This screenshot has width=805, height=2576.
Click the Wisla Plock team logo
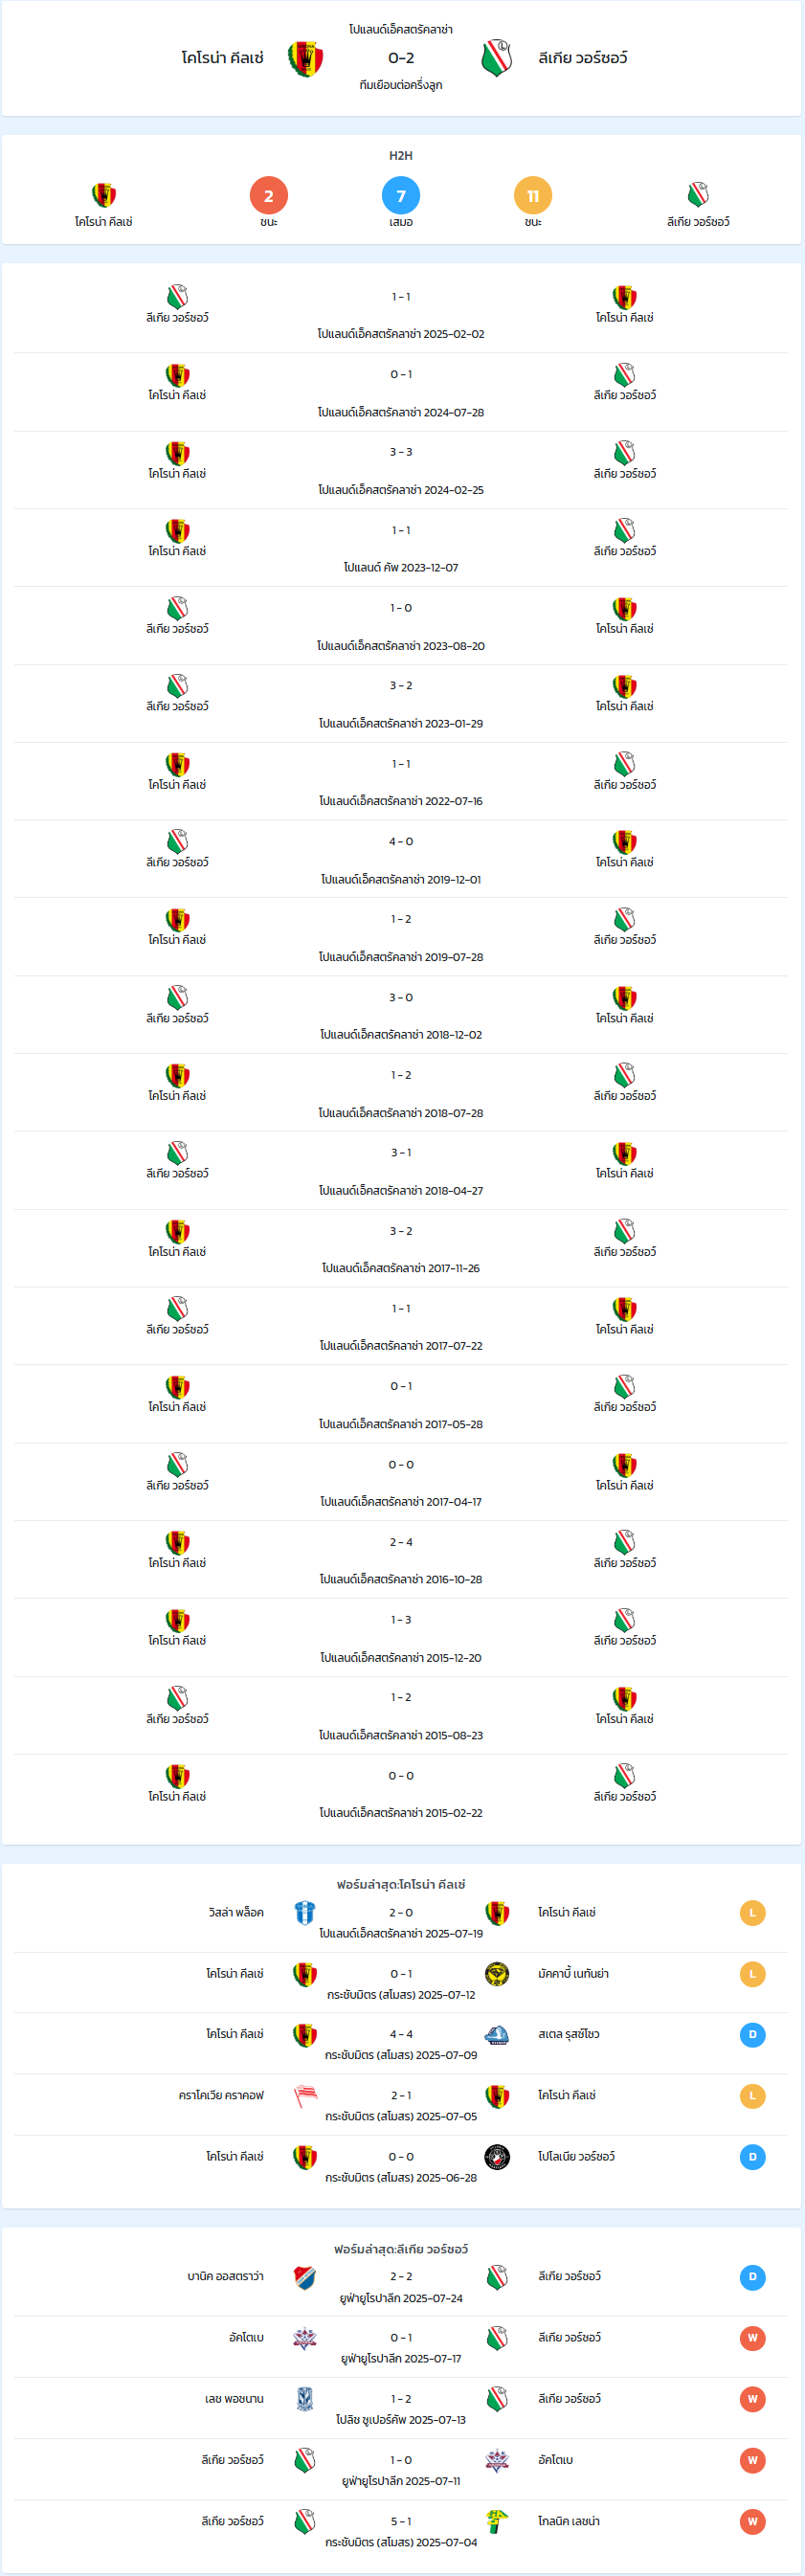(x=305, y=1912)
